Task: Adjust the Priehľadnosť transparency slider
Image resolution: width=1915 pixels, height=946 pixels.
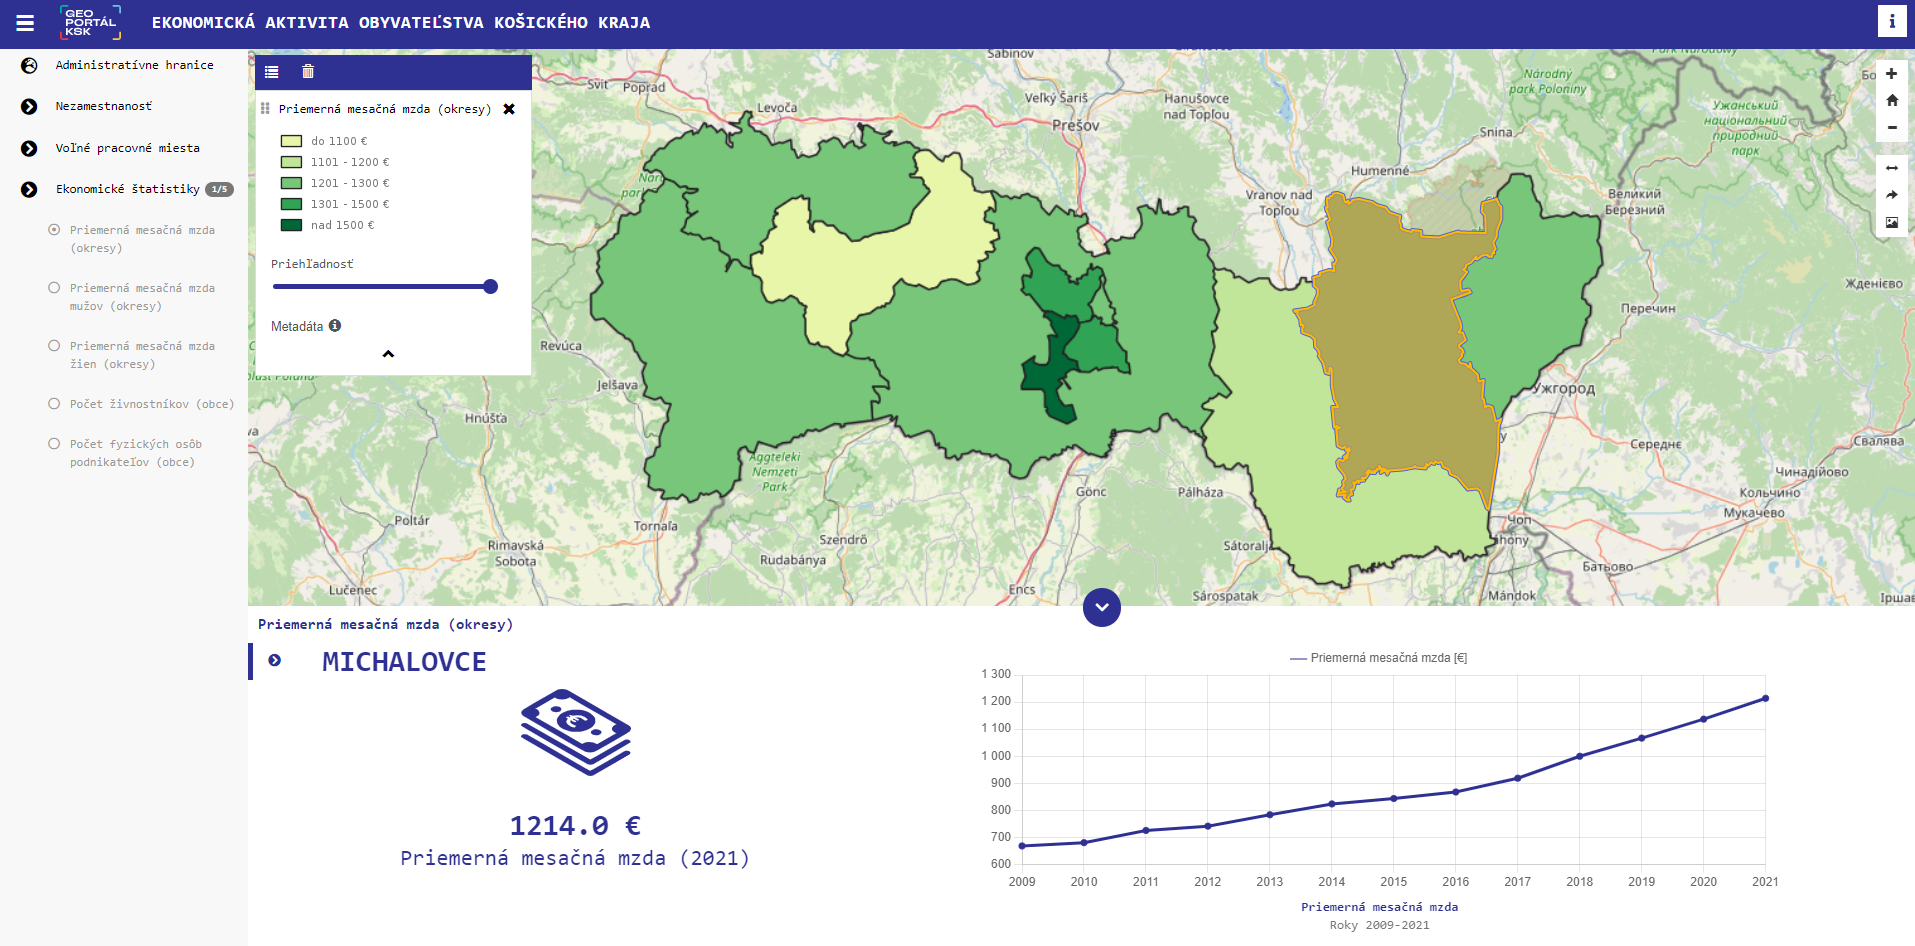Action: 385,287
